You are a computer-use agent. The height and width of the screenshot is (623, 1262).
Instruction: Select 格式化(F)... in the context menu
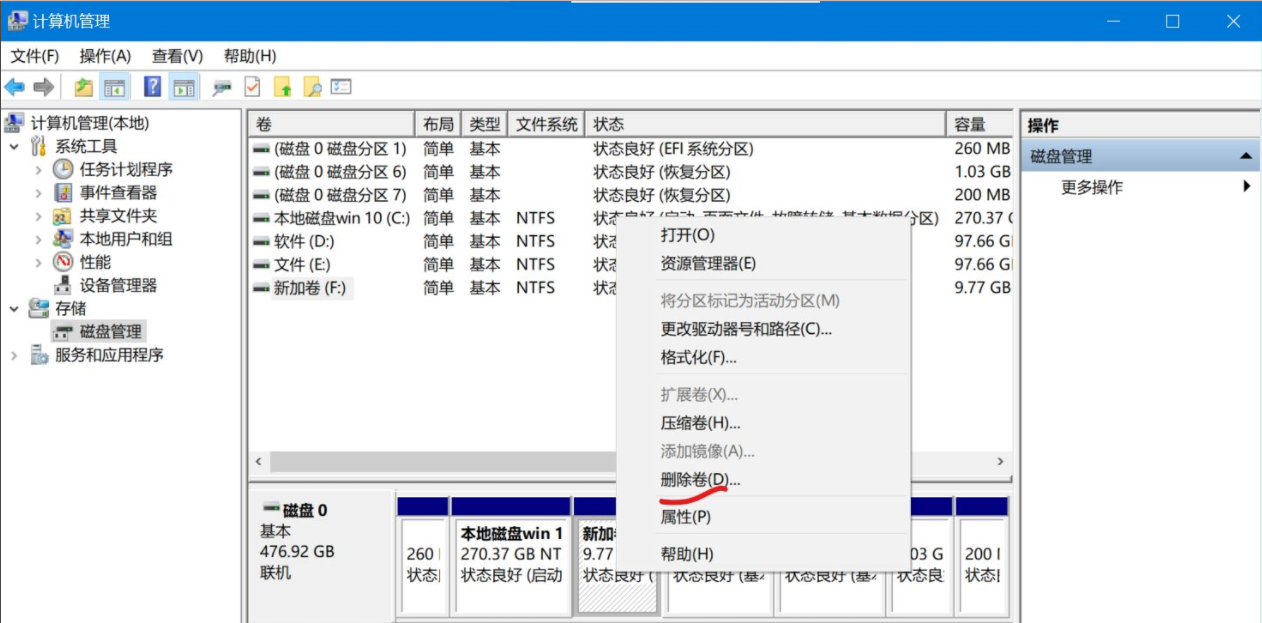pos(698,357)
